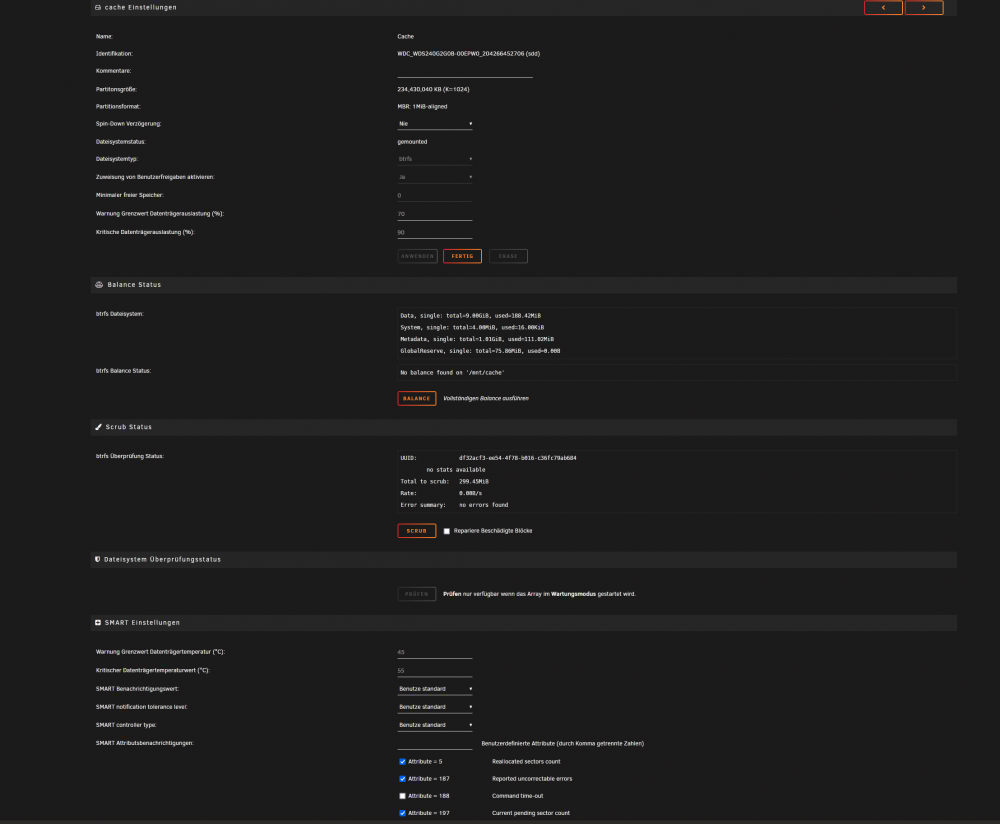This screenshot has height=824, width=1000.
Task: Click Warnung Grenzwert Datenträgertemperatur field
Action: coord(435,652)
